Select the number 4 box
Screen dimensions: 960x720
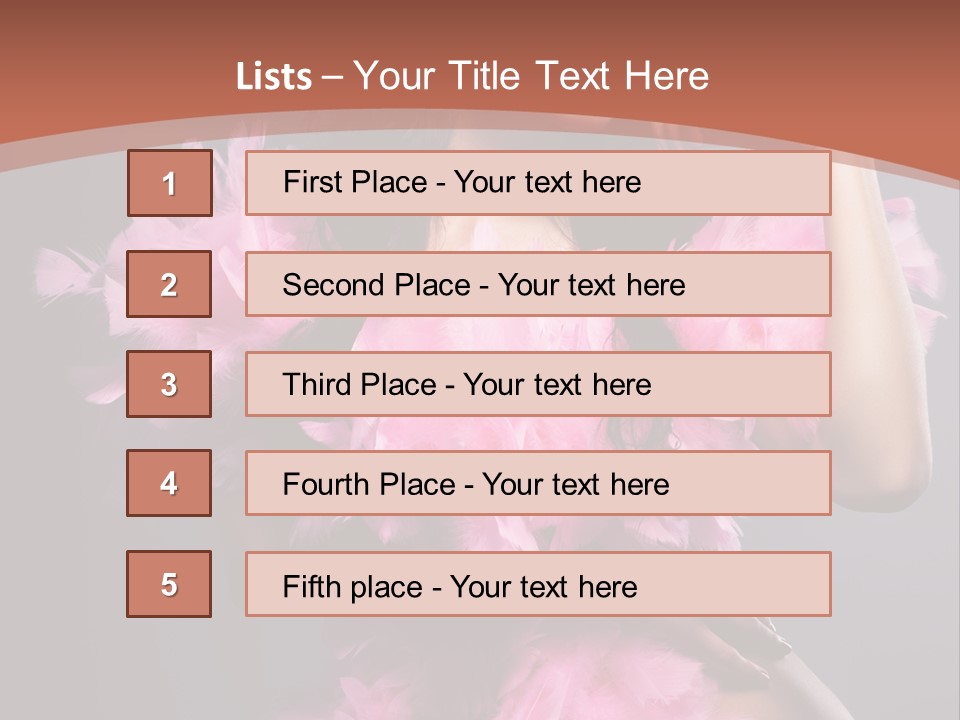pyautogui.click(x=169, y=483)
